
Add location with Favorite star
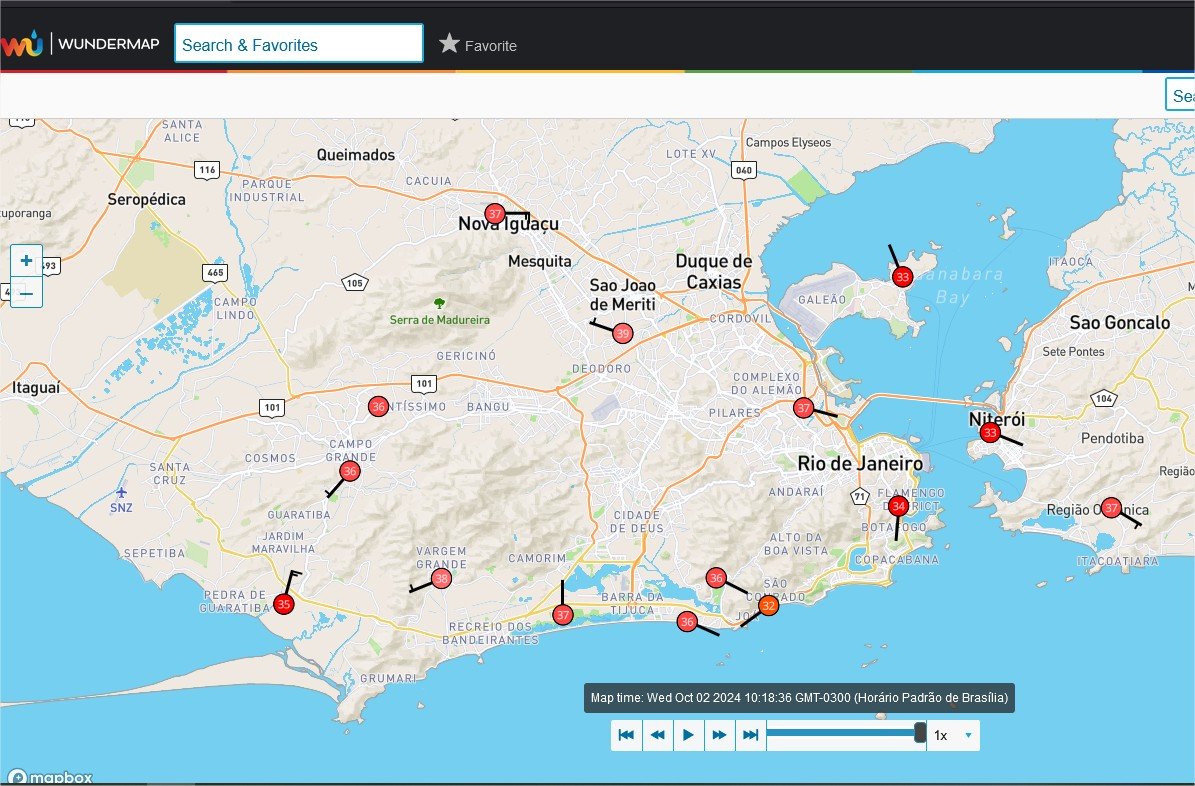478,45
